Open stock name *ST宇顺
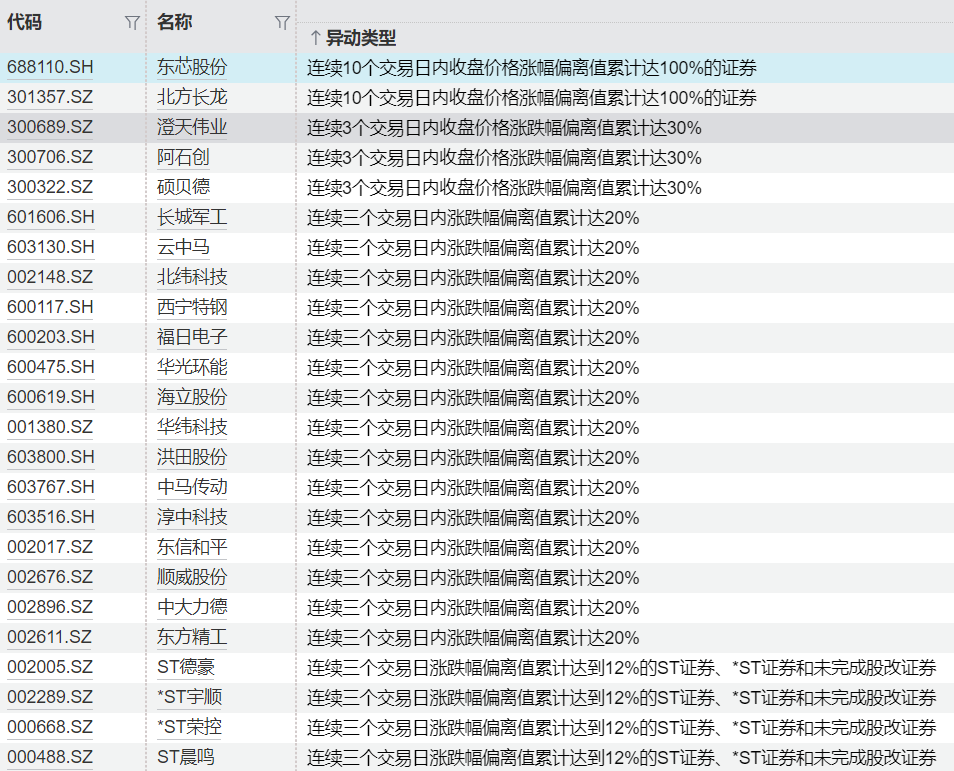Screen dimensions: 954x771 click(x=189, y=697)
